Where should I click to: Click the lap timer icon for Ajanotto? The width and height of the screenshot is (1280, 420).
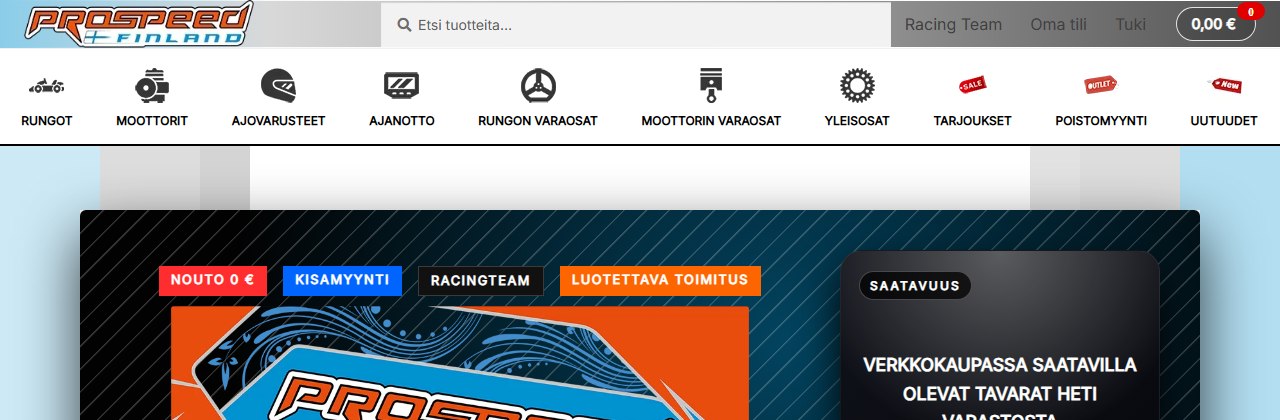tap(402, 87)
